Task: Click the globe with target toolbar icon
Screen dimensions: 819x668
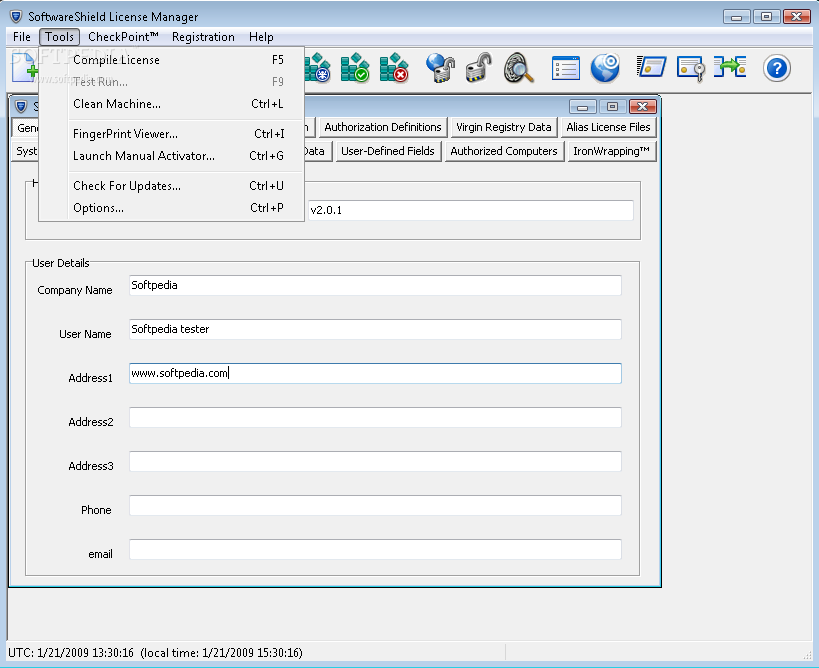Action: coord(605,68)
